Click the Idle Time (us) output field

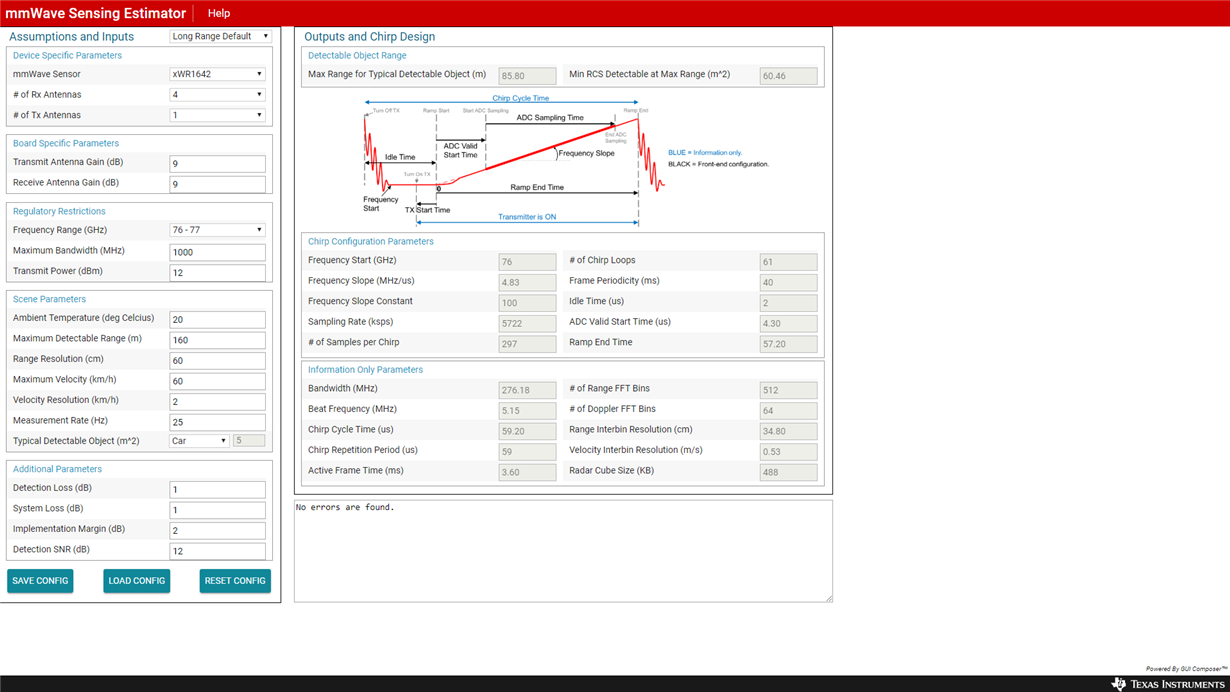point(788,303)
